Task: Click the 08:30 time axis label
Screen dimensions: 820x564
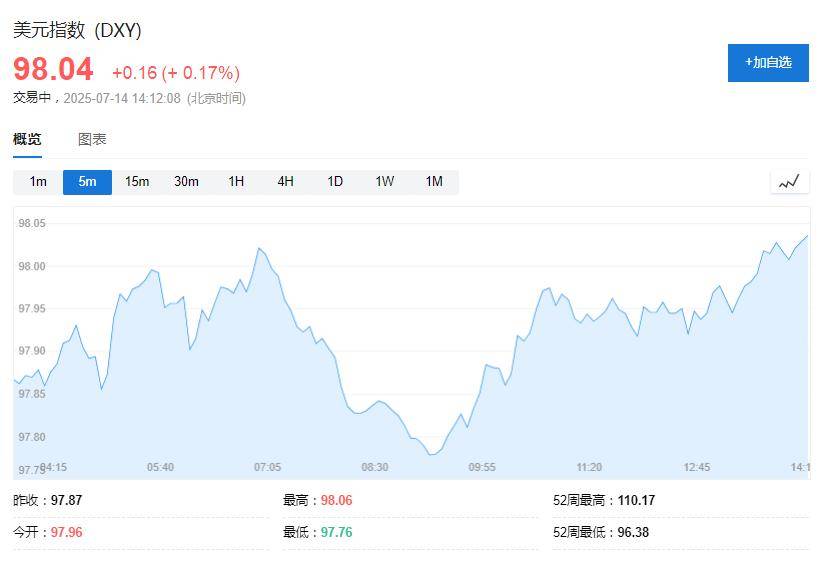Action: point(374,467)
